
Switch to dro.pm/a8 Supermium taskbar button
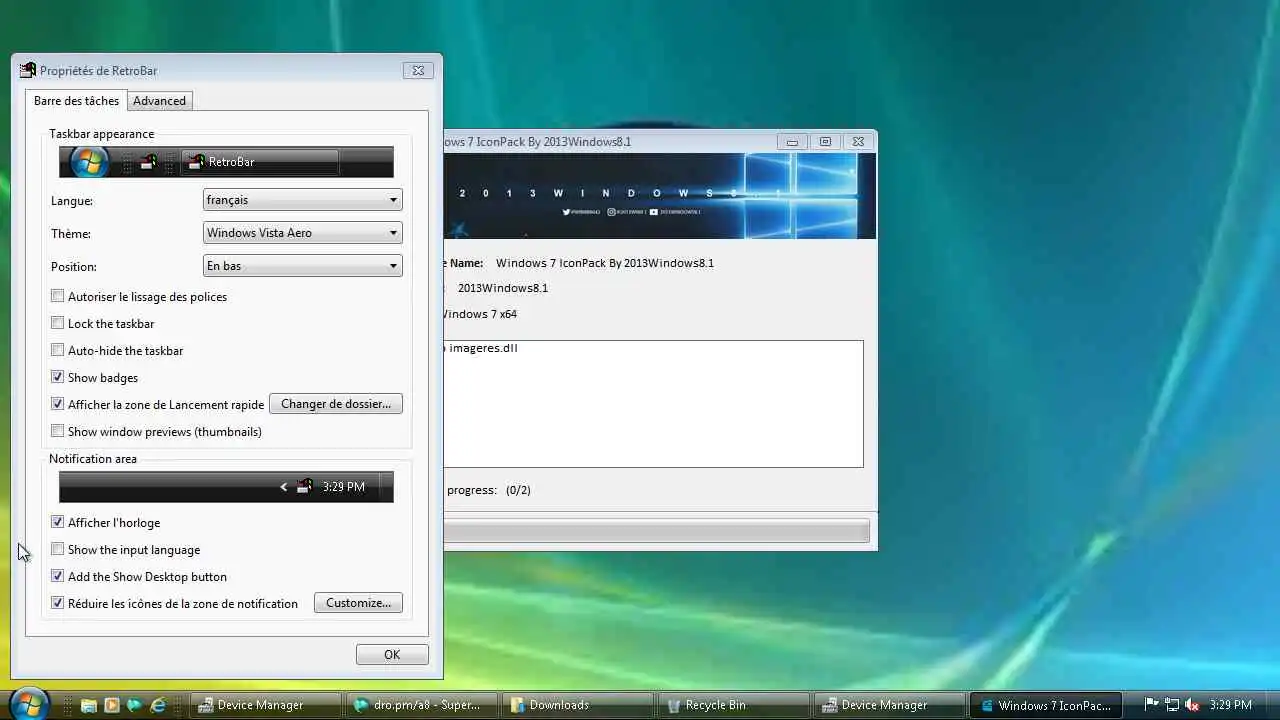coord(420,705)
